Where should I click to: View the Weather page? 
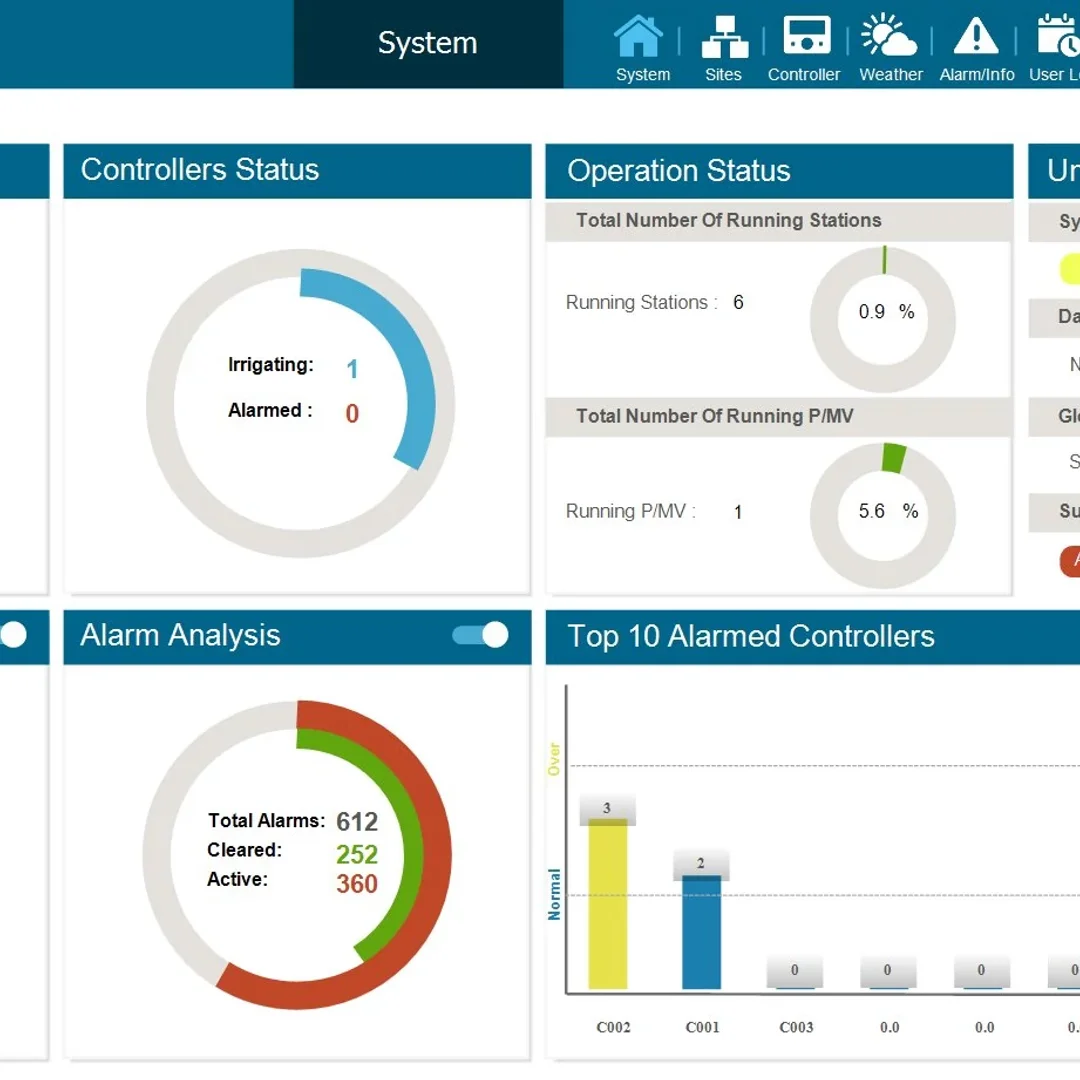(890, 44)
